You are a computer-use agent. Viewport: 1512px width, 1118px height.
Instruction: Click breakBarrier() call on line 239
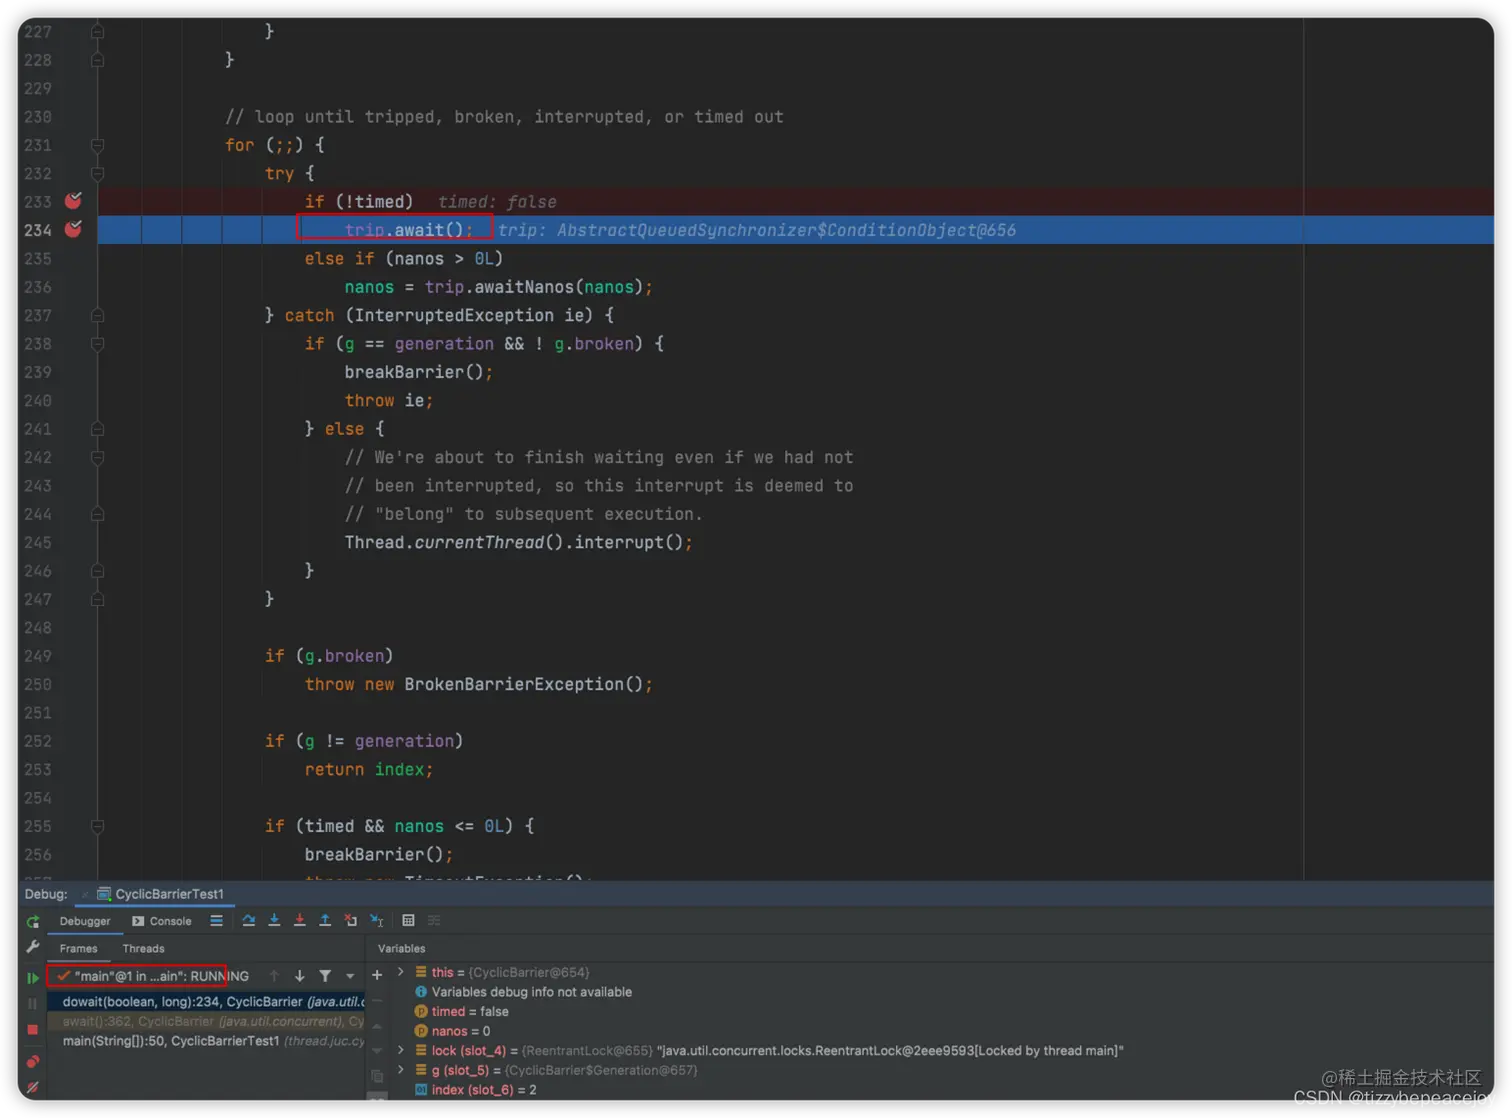pos(418,372)
